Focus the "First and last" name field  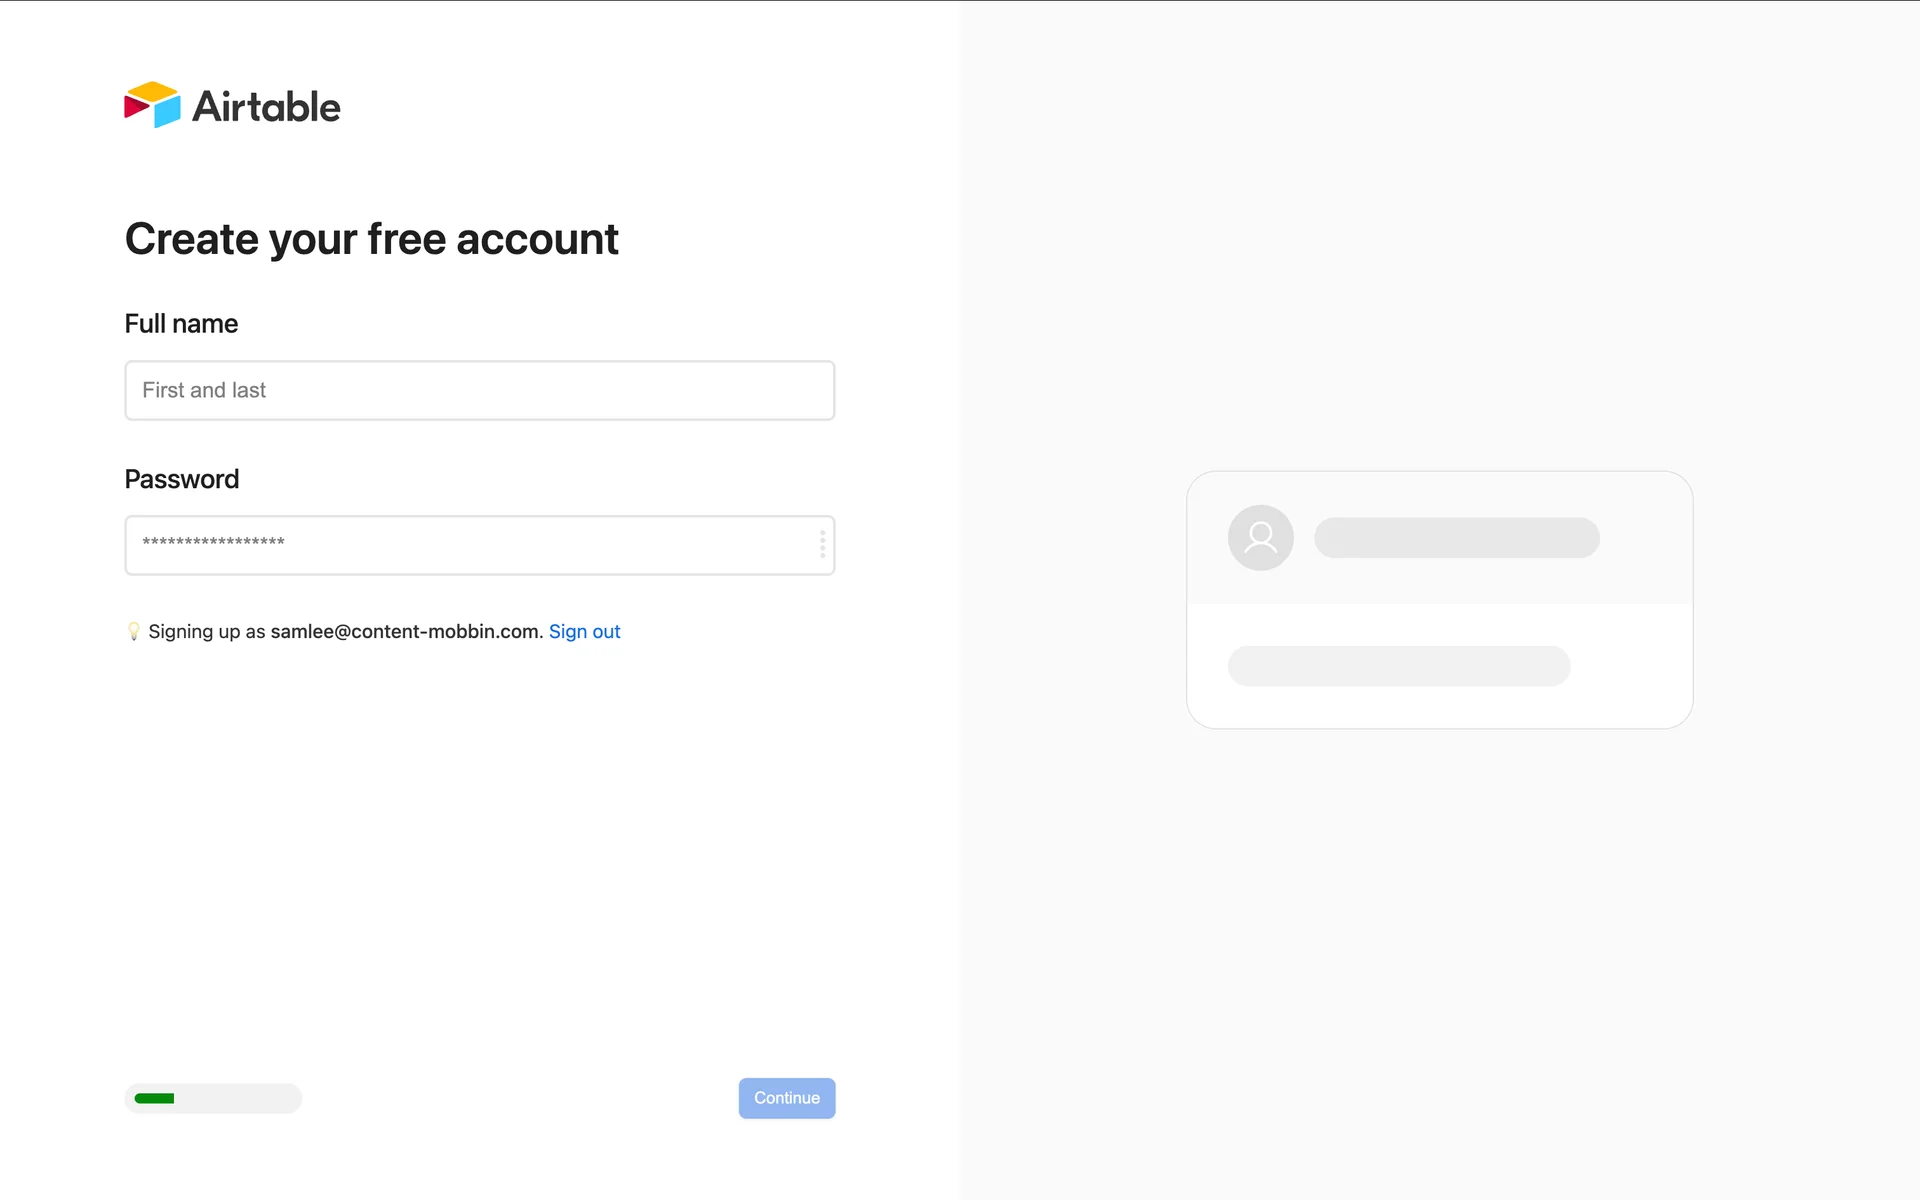pos(479,390)
